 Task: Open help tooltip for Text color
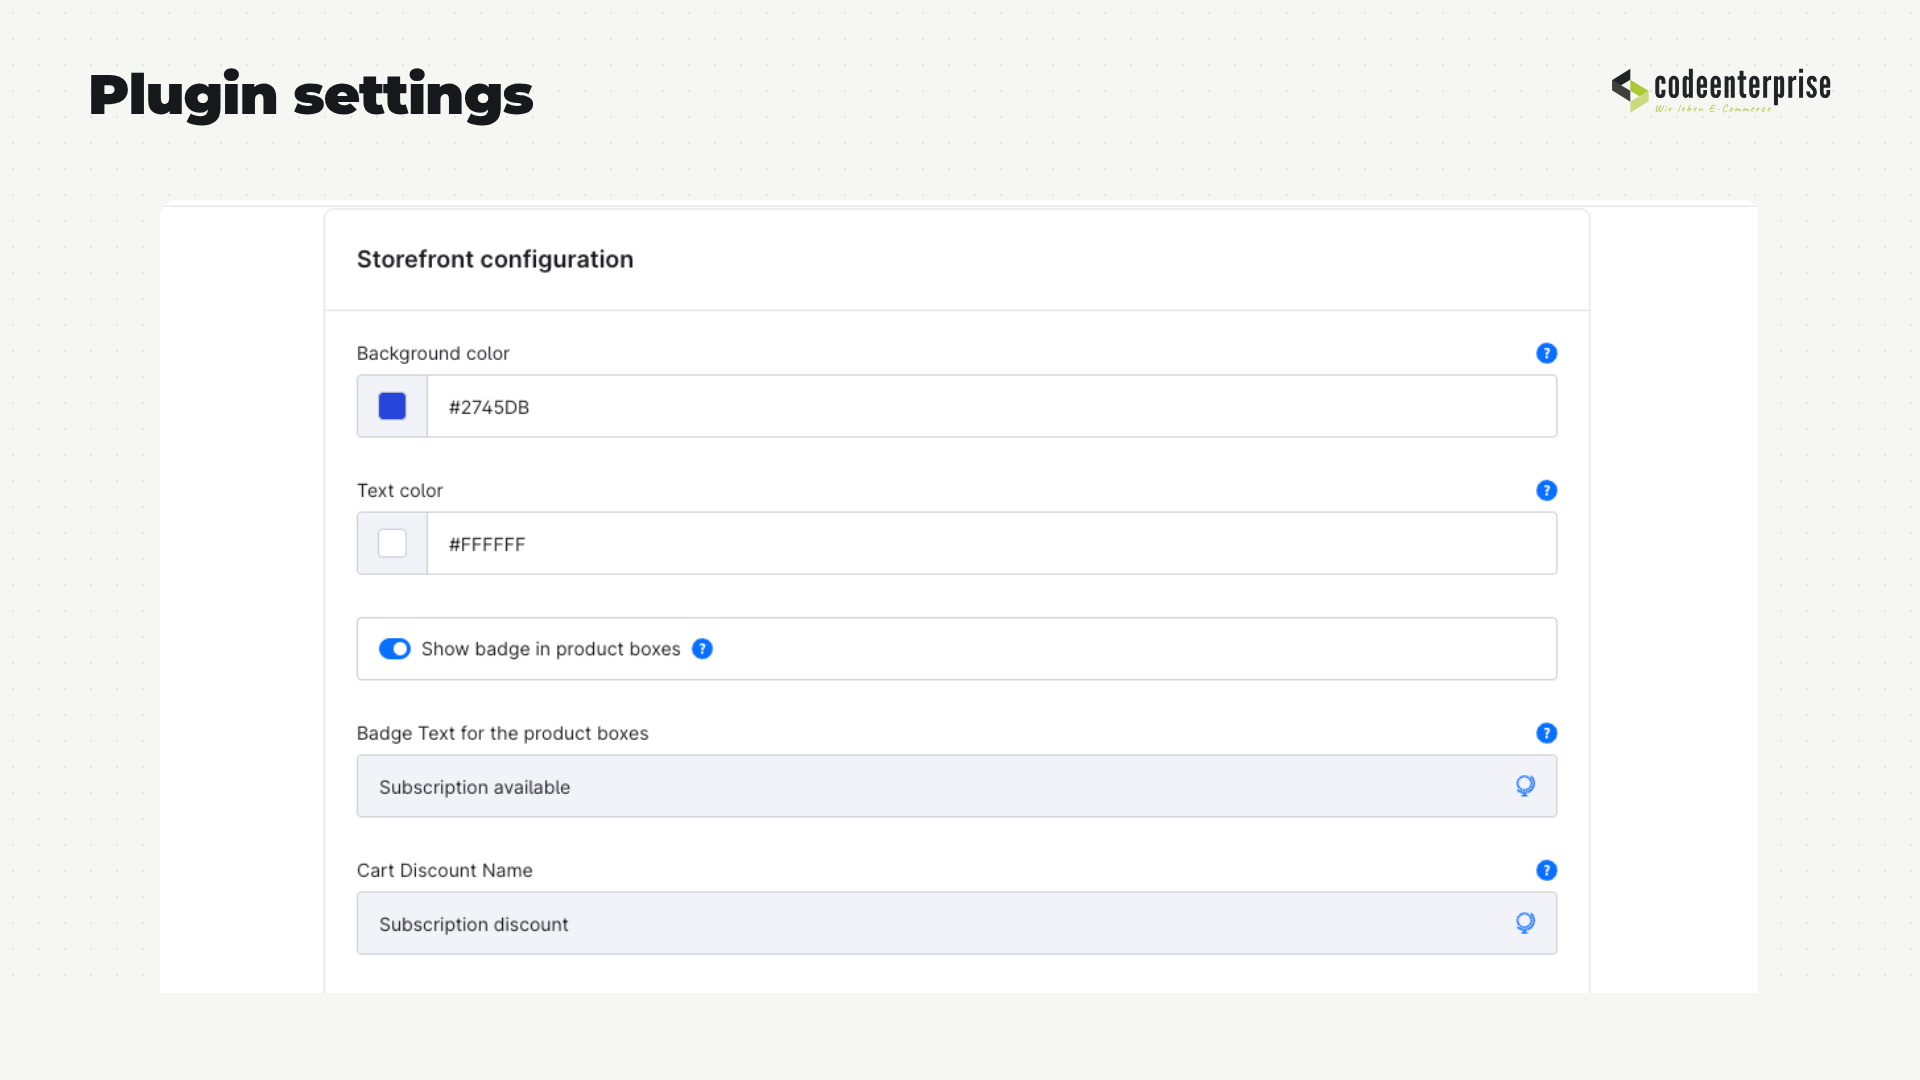pyautogui.click(x=1546, y=490)
